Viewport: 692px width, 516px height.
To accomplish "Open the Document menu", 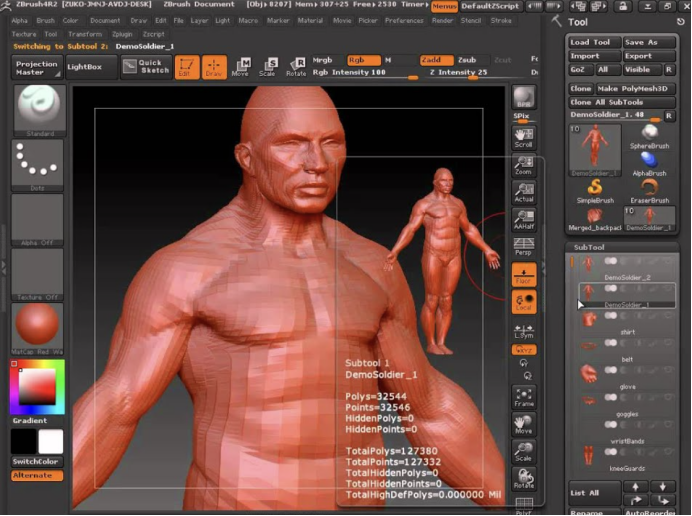I will click(105, 21).
